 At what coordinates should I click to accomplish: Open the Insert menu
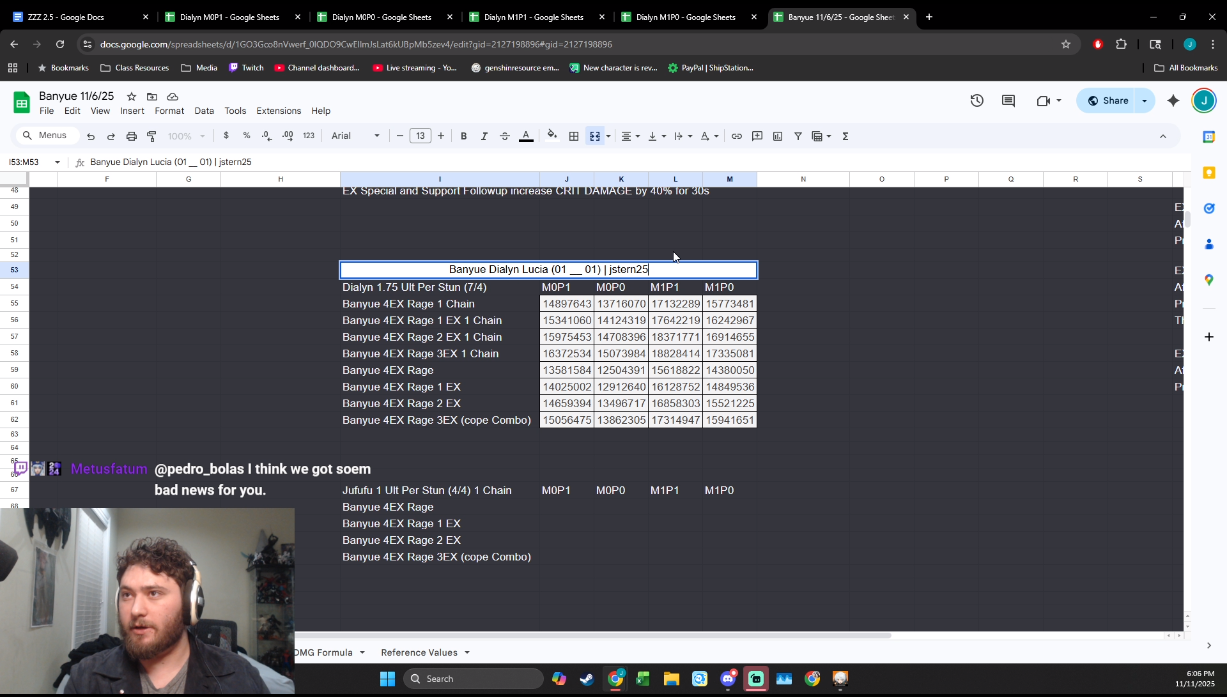[x=132, y=111]
